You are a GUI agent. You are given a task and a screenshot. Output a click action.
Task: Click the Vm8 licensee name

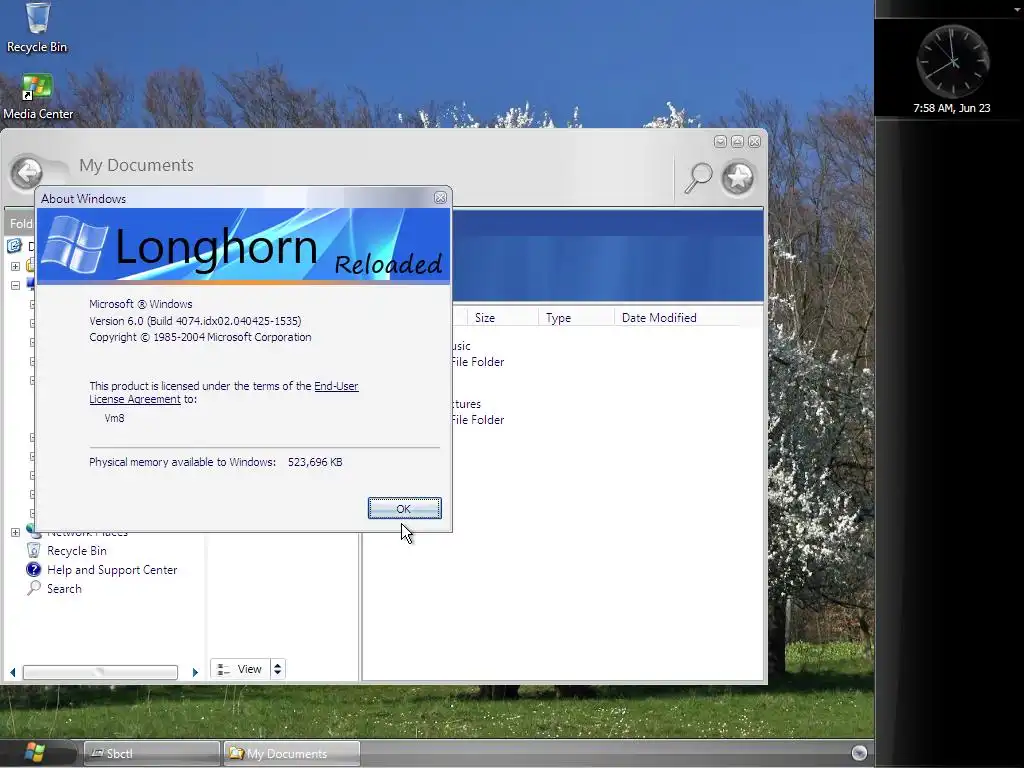click(114, 418)
